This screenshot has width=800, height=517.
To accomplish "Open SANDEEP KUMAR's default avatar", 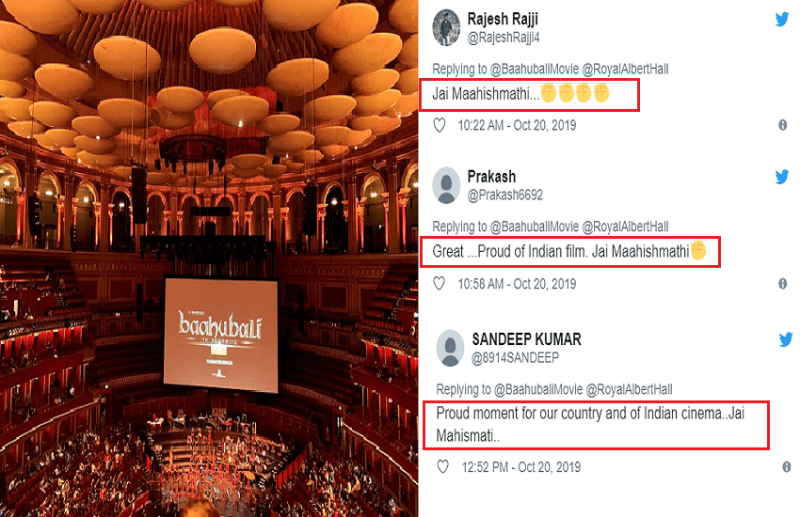I will tap(450, 348).
